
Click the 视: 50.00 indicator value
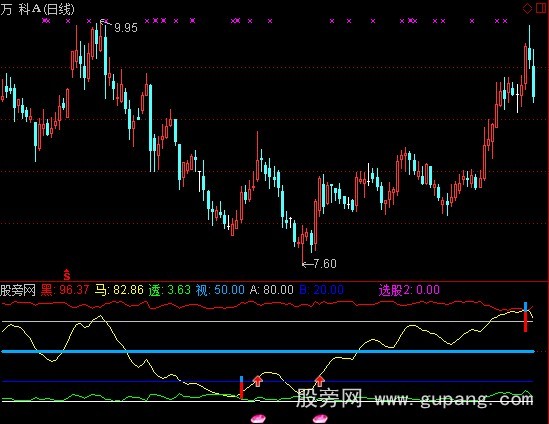click(x=220, y=290)
